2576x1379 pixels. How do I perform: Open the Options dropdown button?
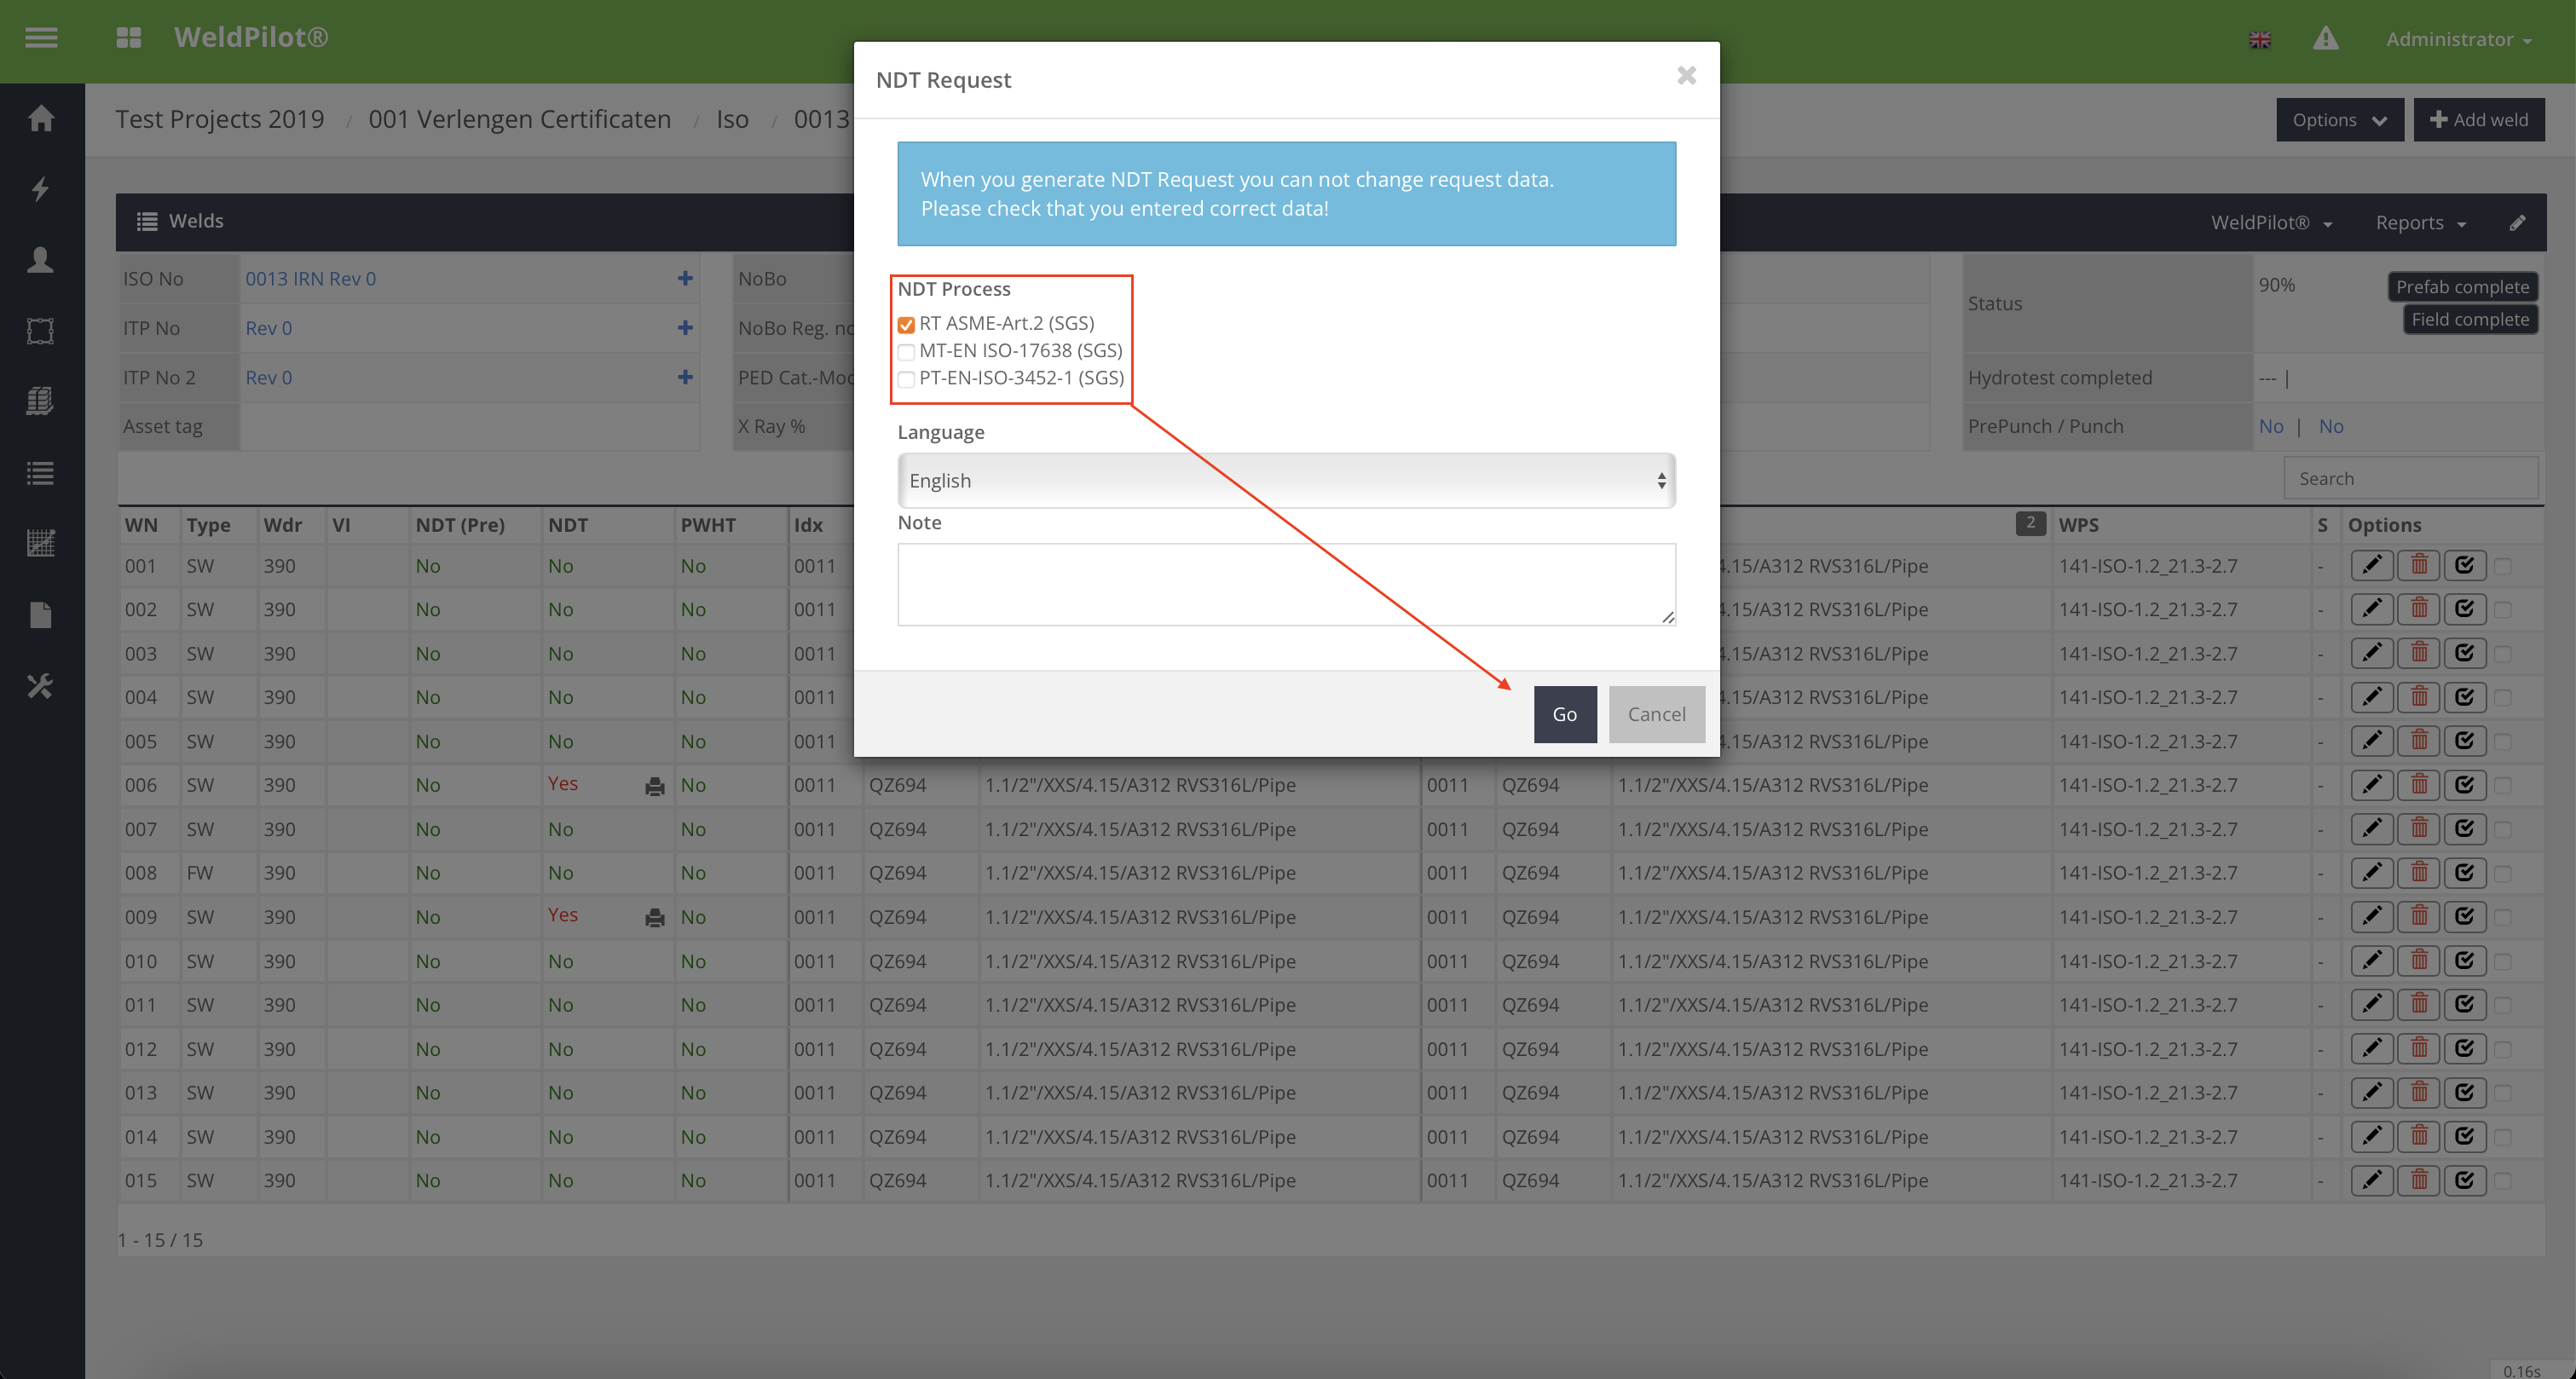pos(2339,120)
